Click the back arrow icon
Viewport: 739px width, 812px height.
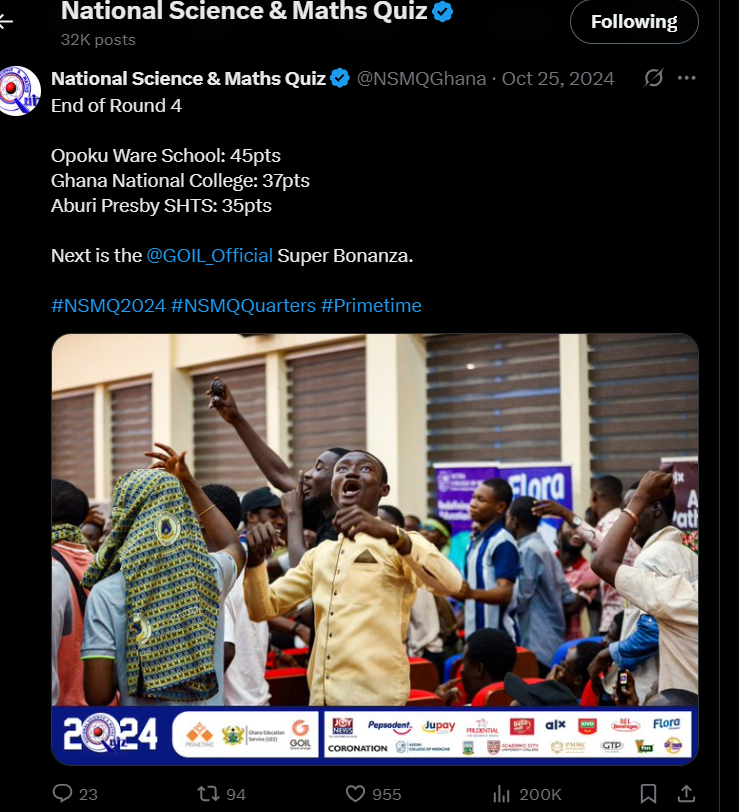coord(5,21)
